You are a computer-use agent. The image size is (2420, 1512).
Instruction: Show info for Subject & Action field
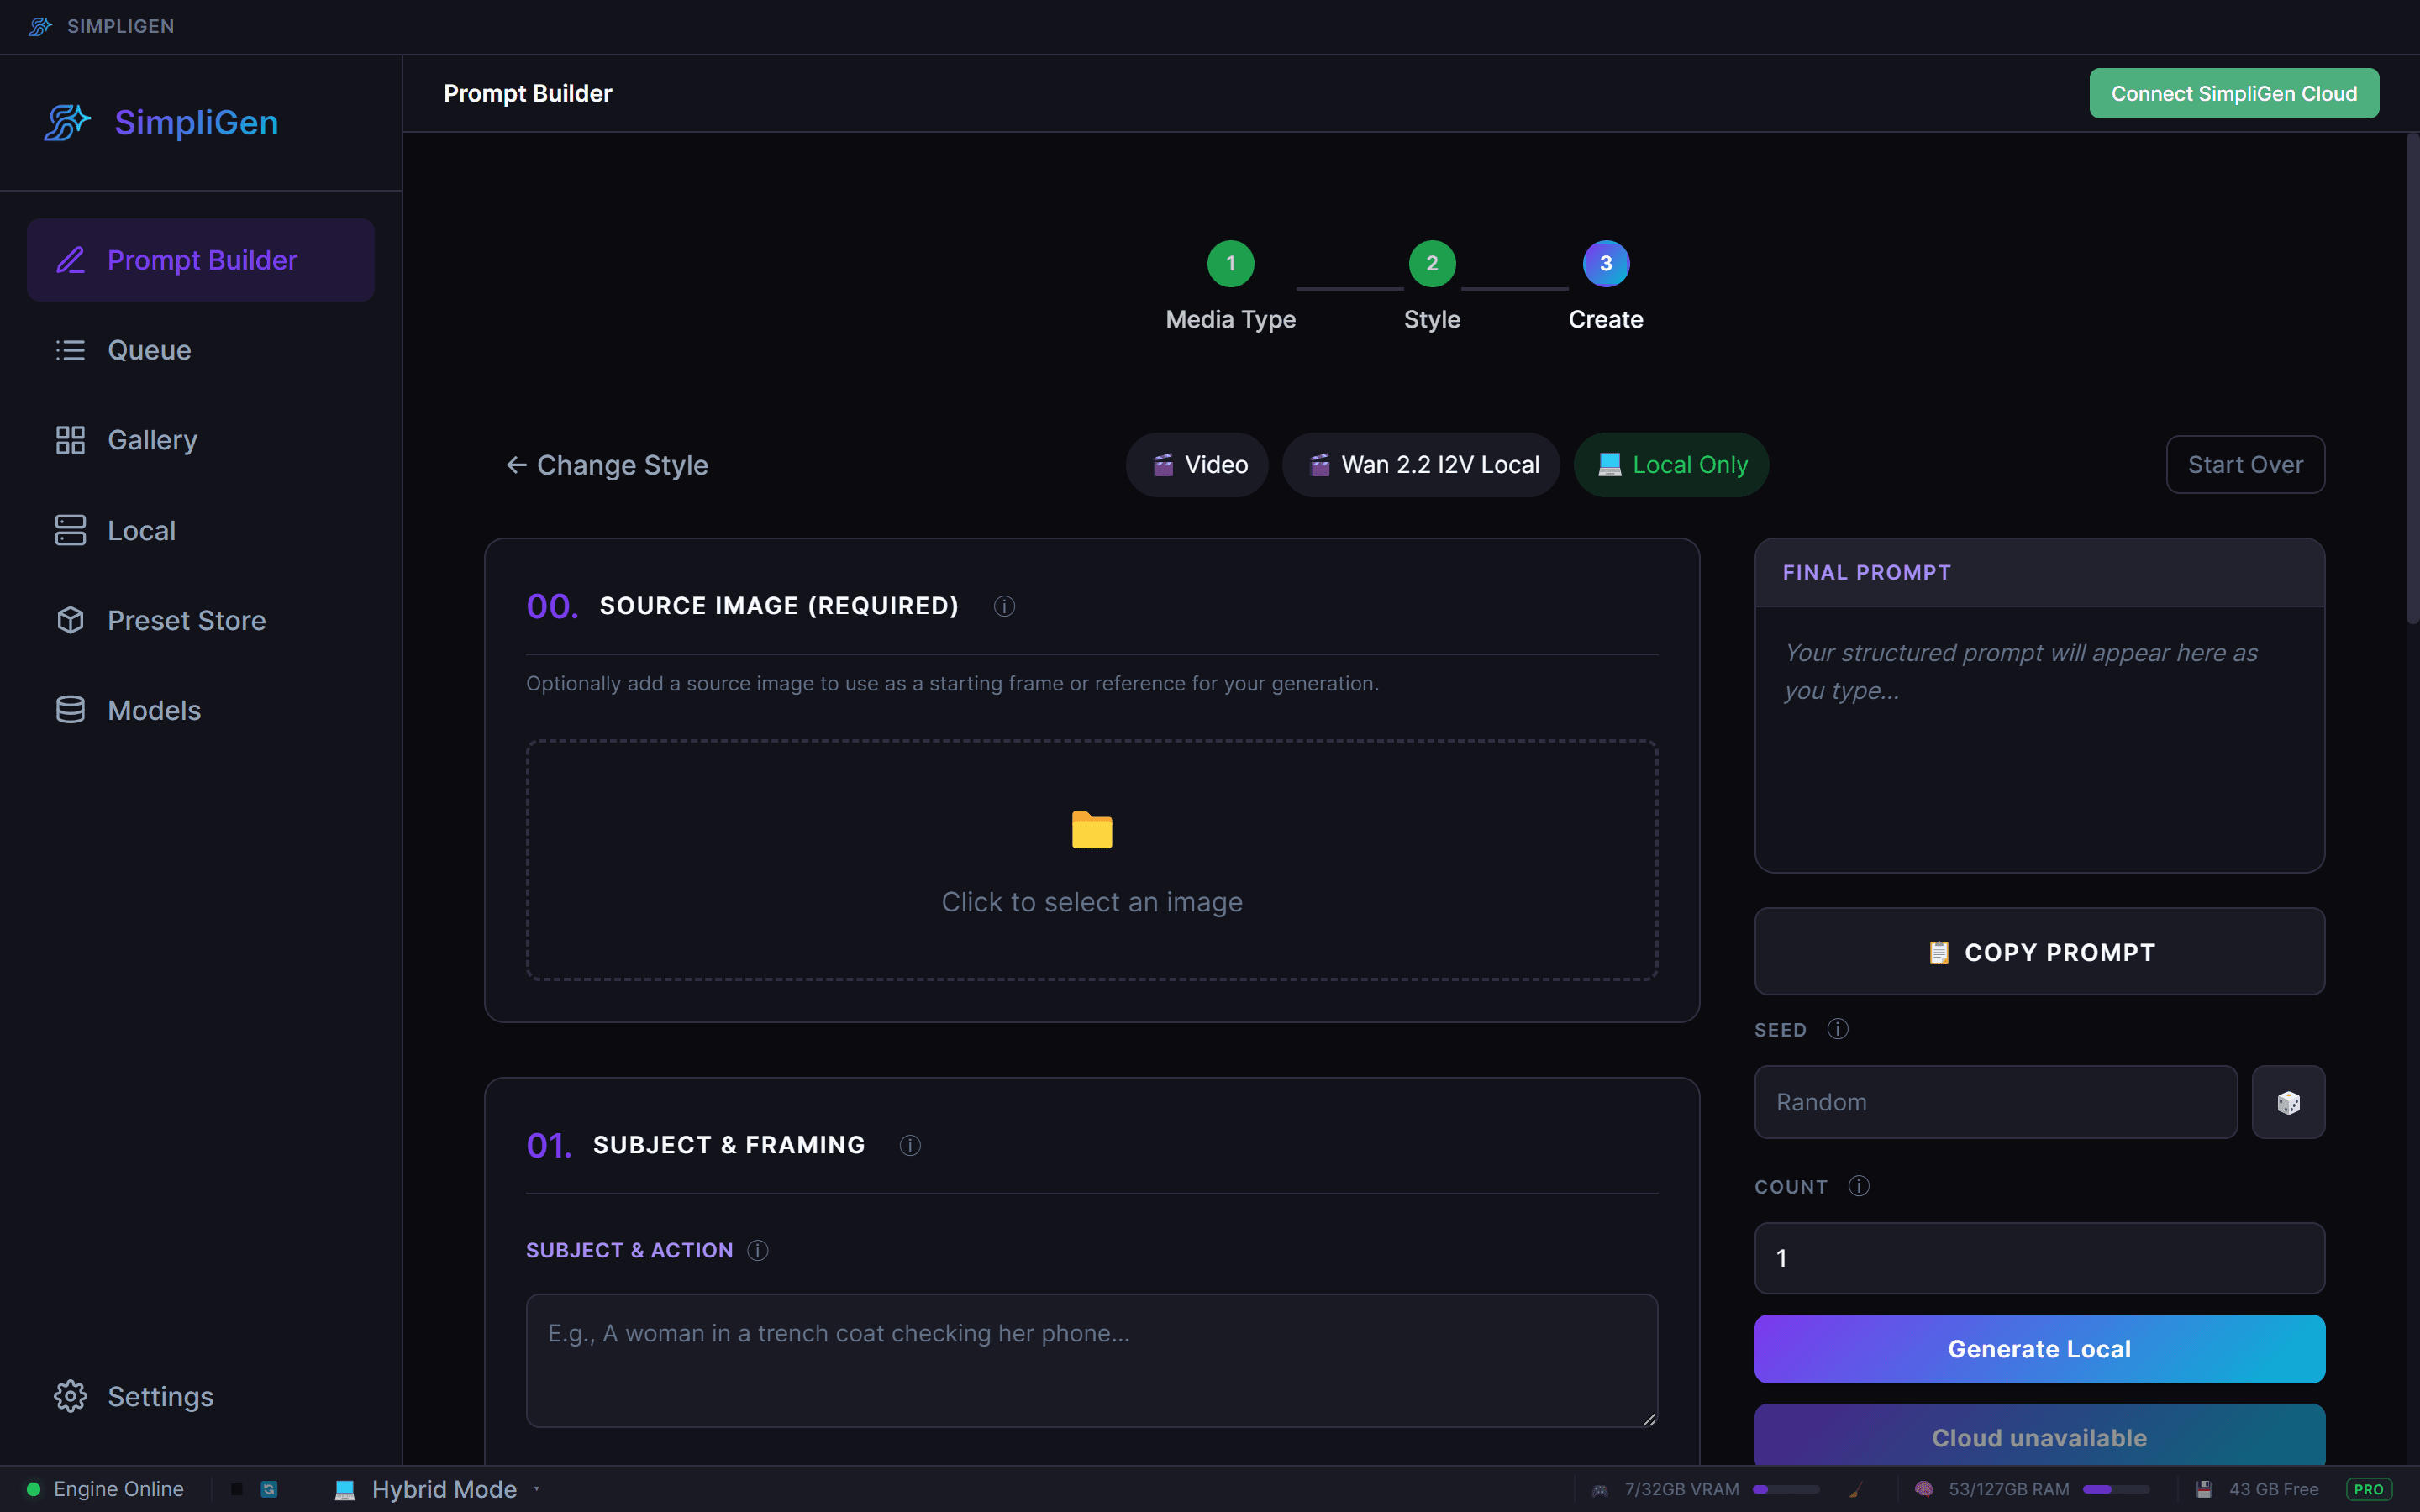(758, 1250)
